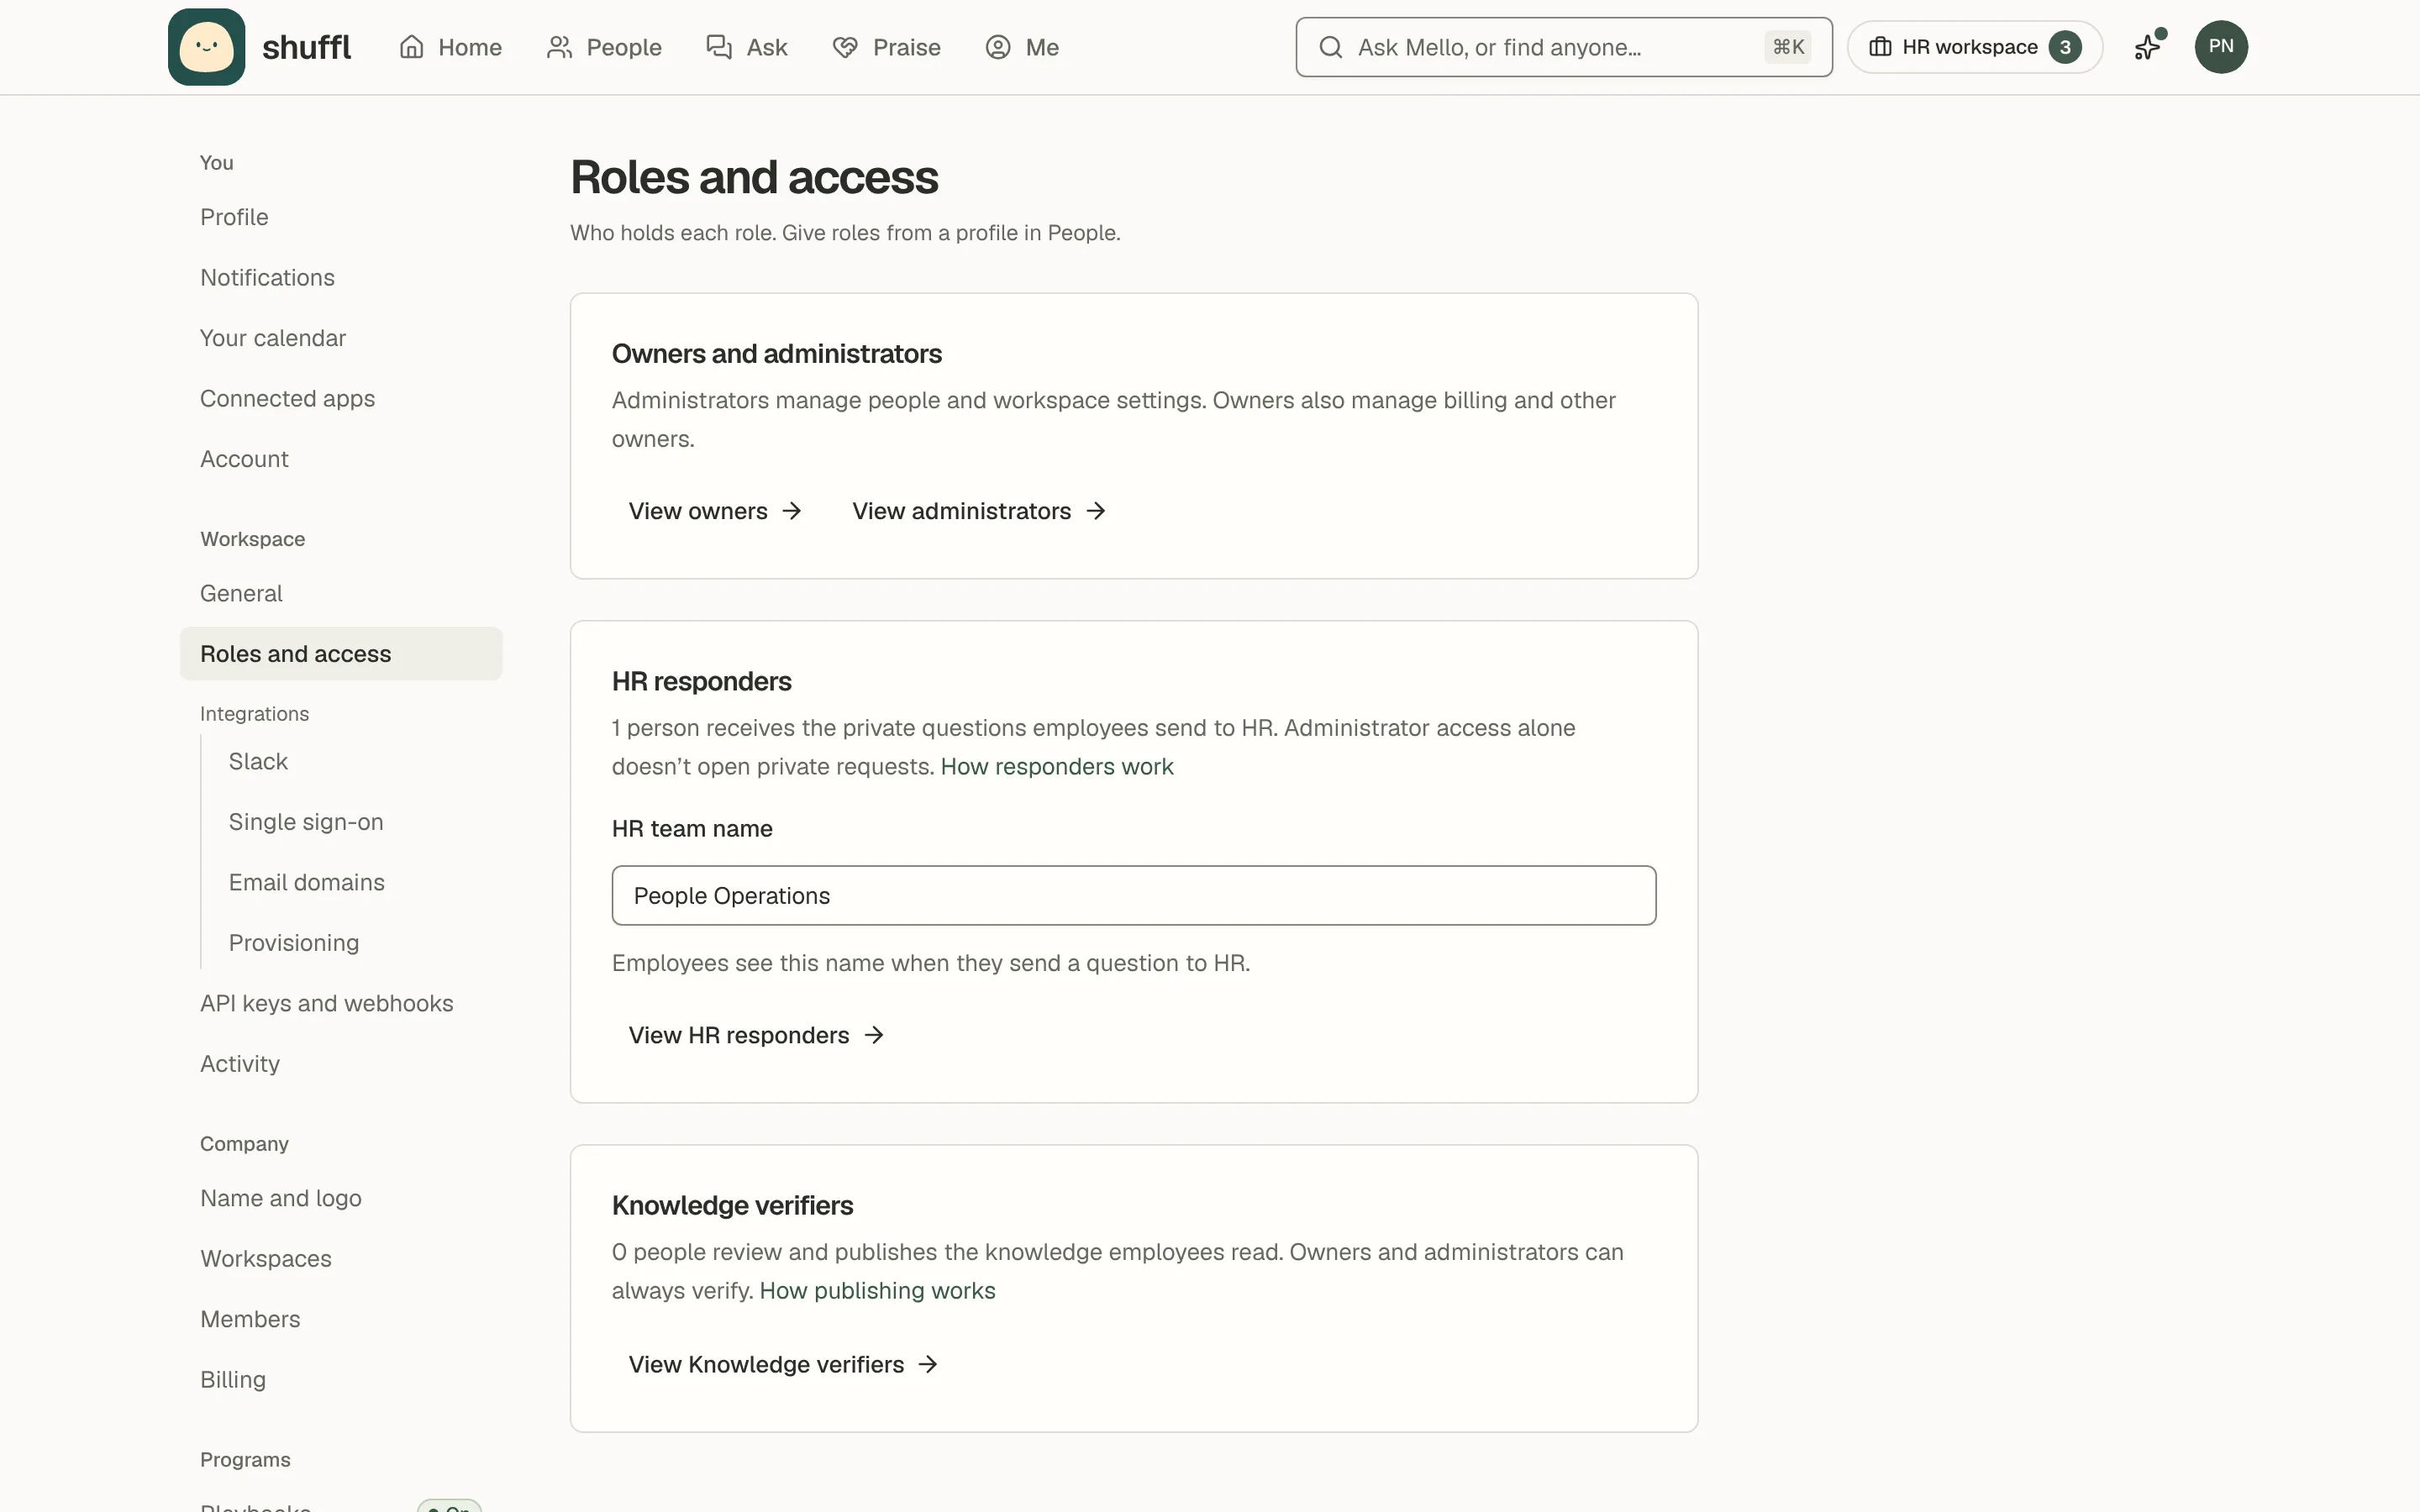Open the PN avatar menu

(x=2221, y=47)
